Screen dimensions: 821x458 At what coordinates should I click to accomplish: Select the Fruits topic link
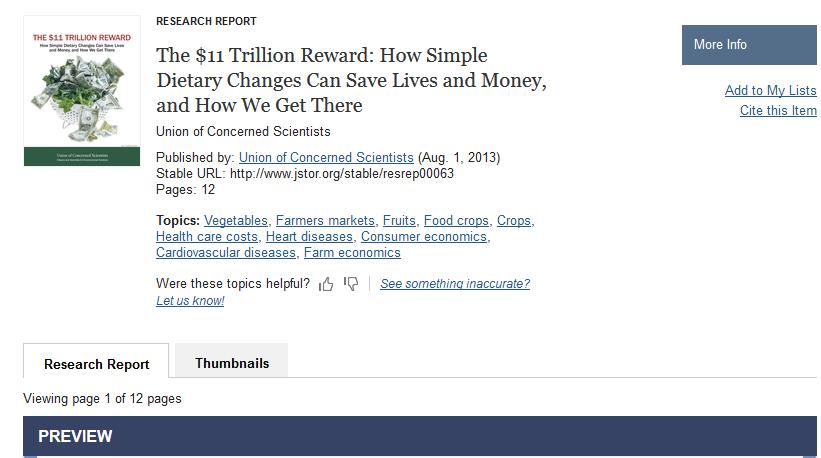(x=399, y=221)
